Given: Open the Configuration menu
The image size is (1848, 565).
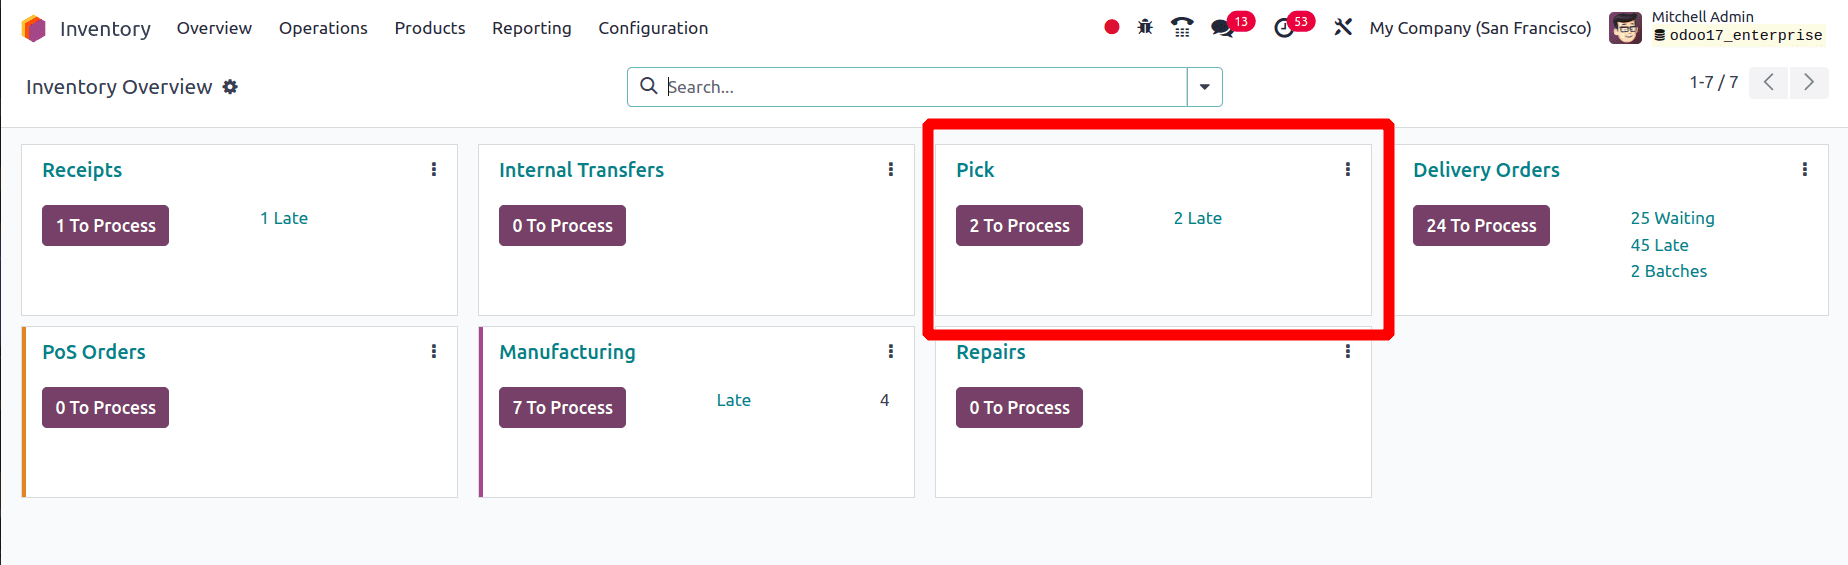Looking at the screenshot, I should 653,28.
